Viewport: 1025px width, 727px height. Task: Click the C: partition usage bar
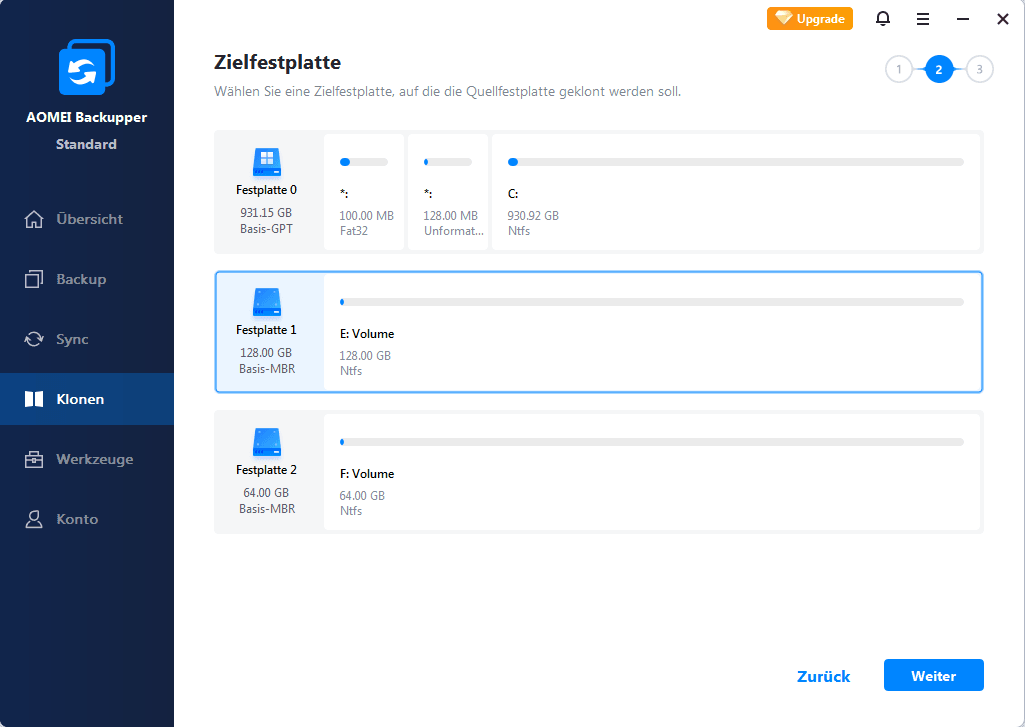[736, 161]
